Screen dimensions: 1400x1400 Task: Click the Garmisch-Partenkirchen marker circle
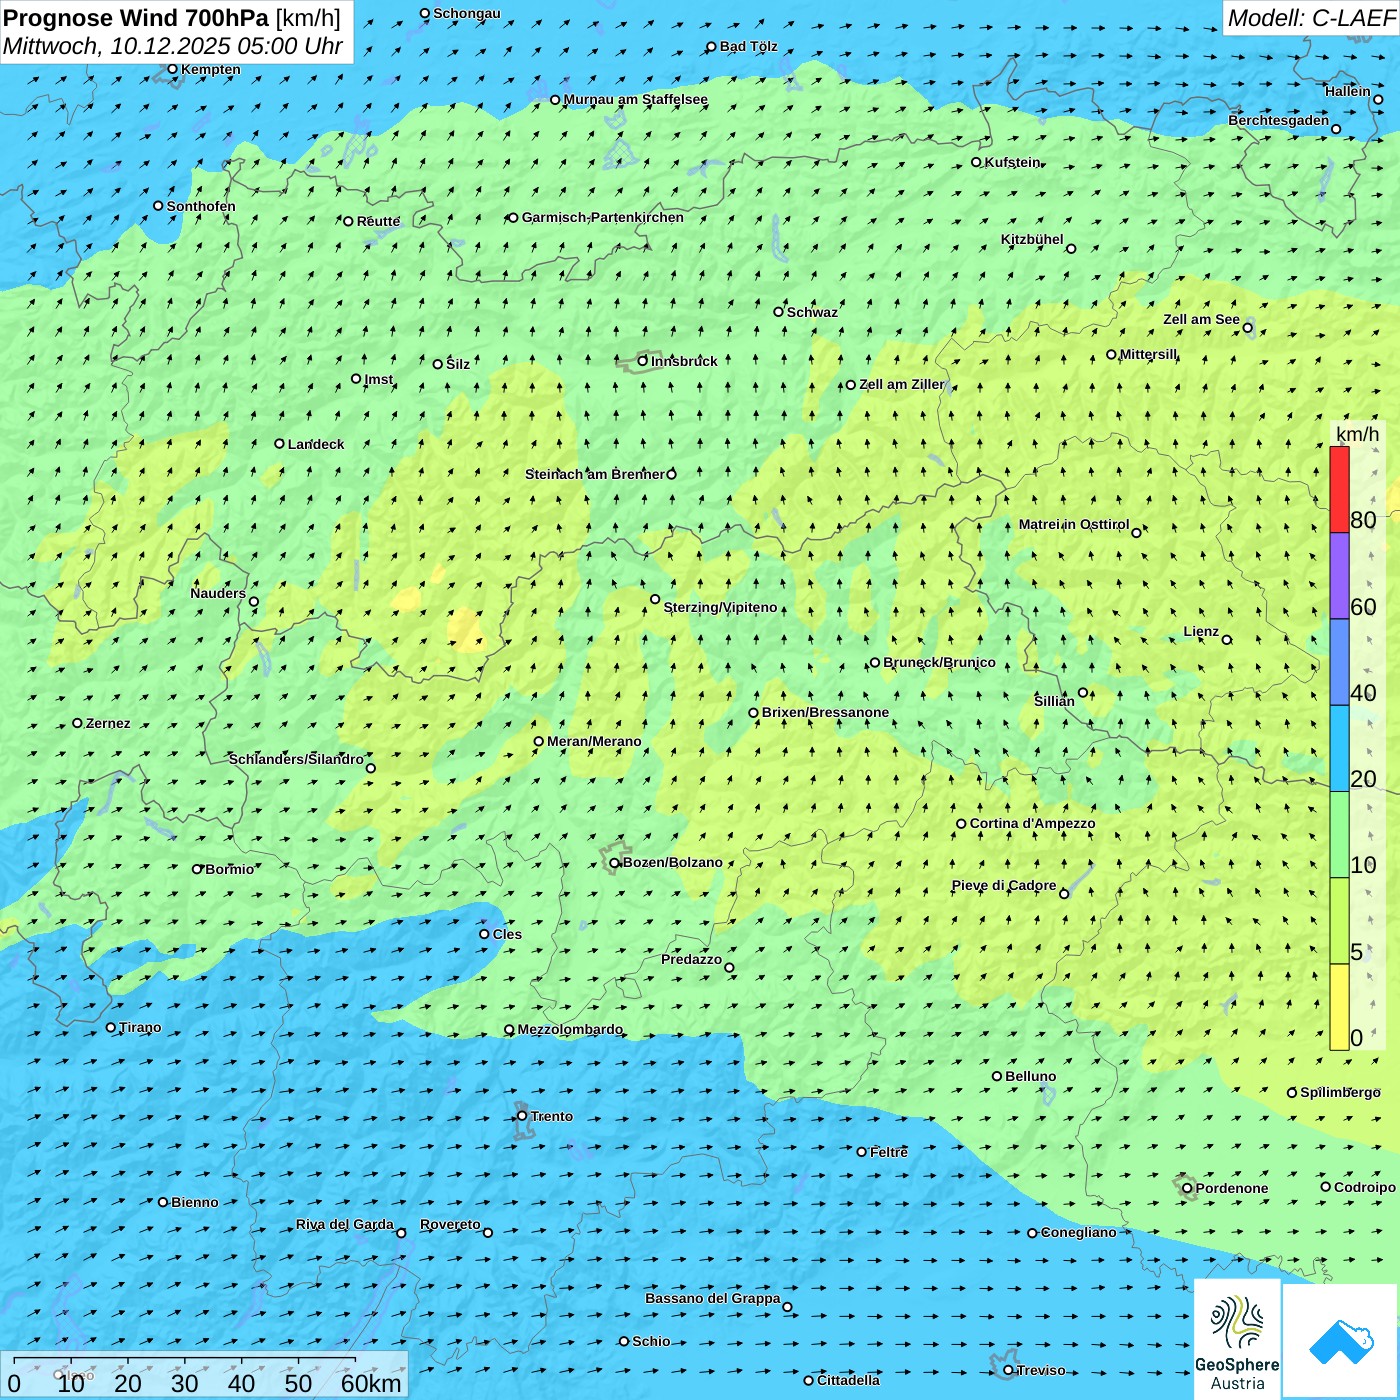click(x=513, y=218)
